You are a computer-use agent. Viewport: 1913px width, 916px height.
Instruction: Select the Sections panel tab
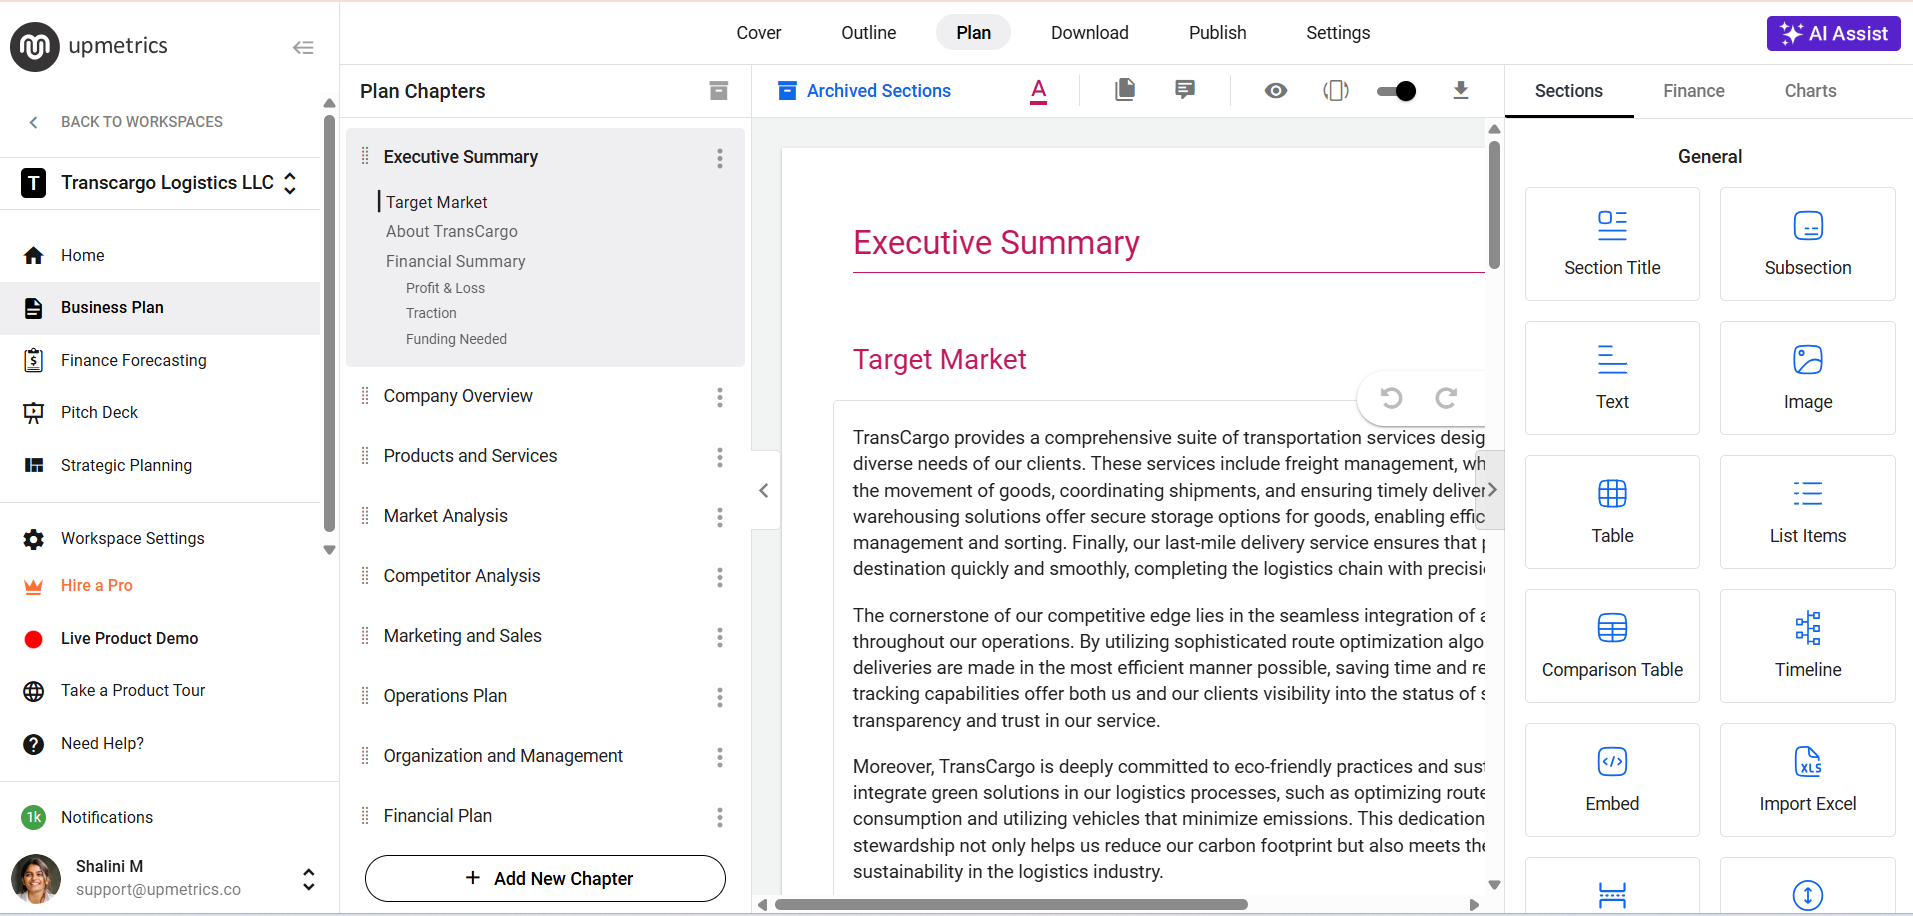point(1569,91)
